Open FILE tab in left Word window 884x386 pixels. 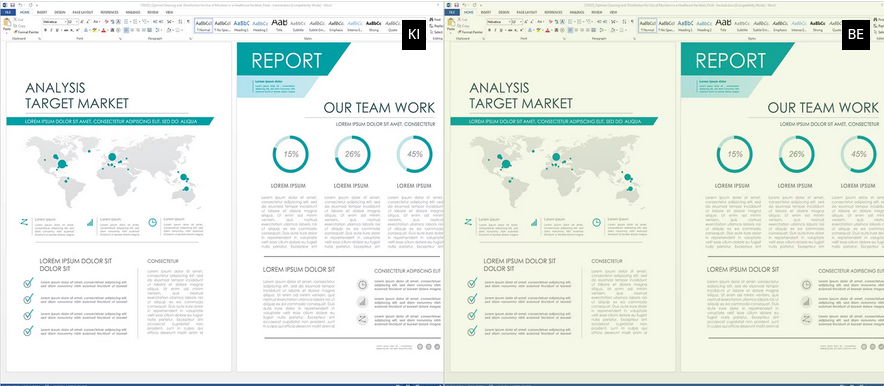(x=8, y=12)
